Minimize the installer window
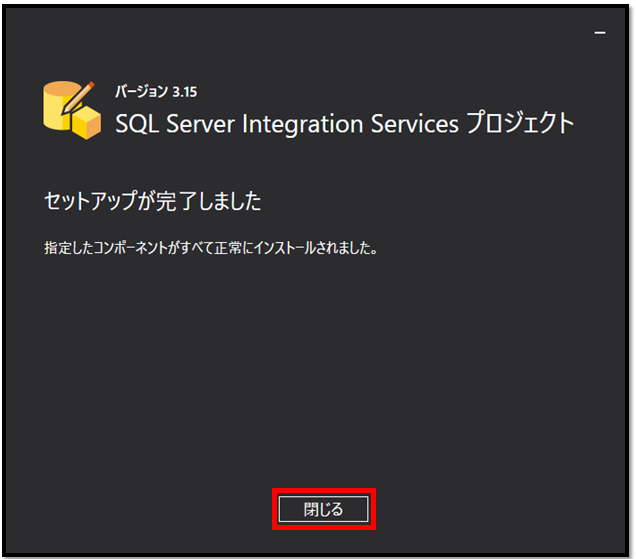Image resolution: width=636 pixels, height=559 pixels. (600, 33)
